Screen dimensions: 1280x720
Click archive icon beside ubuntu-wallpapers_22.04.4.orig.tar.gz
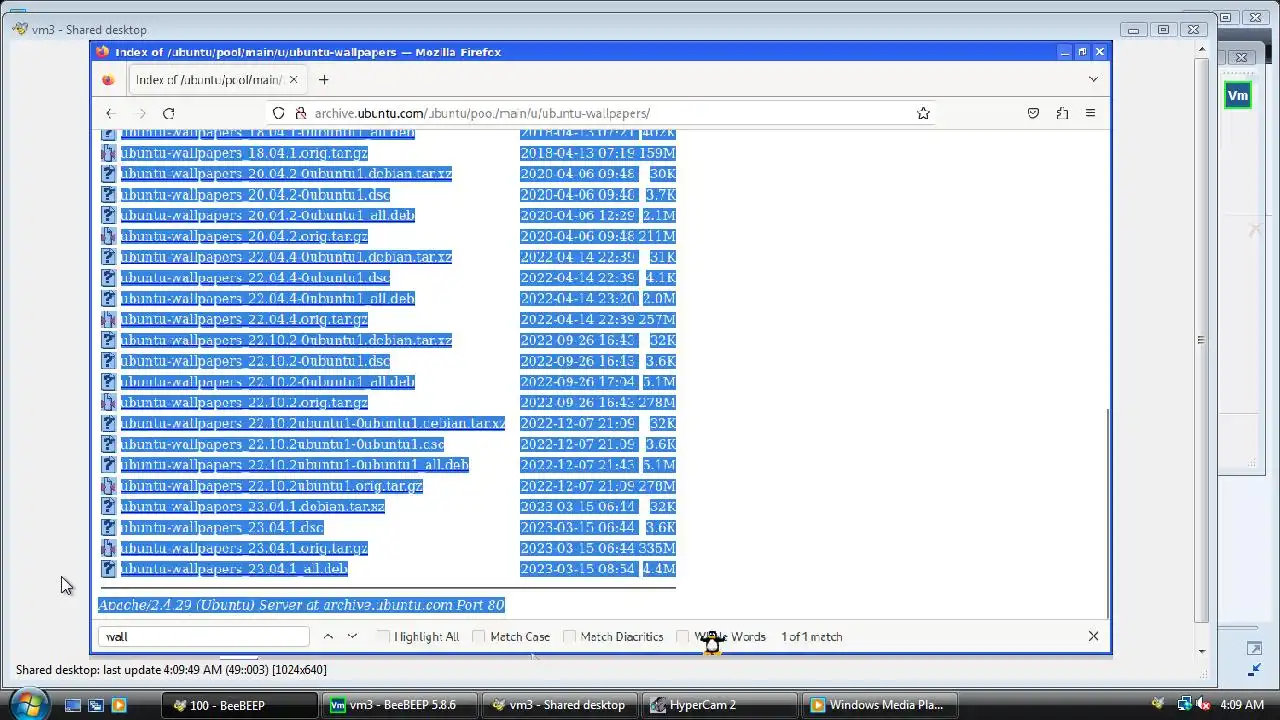click(109, 319)
